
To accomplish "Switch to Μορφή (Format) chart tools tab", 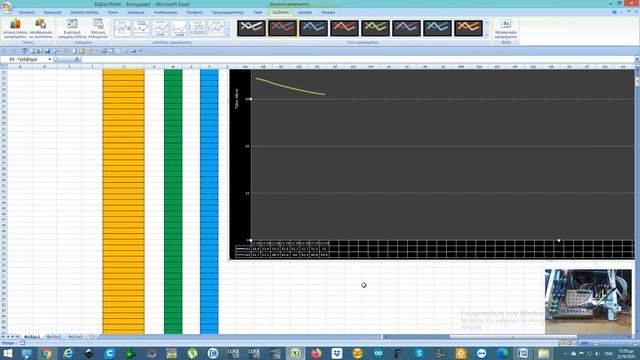I will tap(328, 12).
